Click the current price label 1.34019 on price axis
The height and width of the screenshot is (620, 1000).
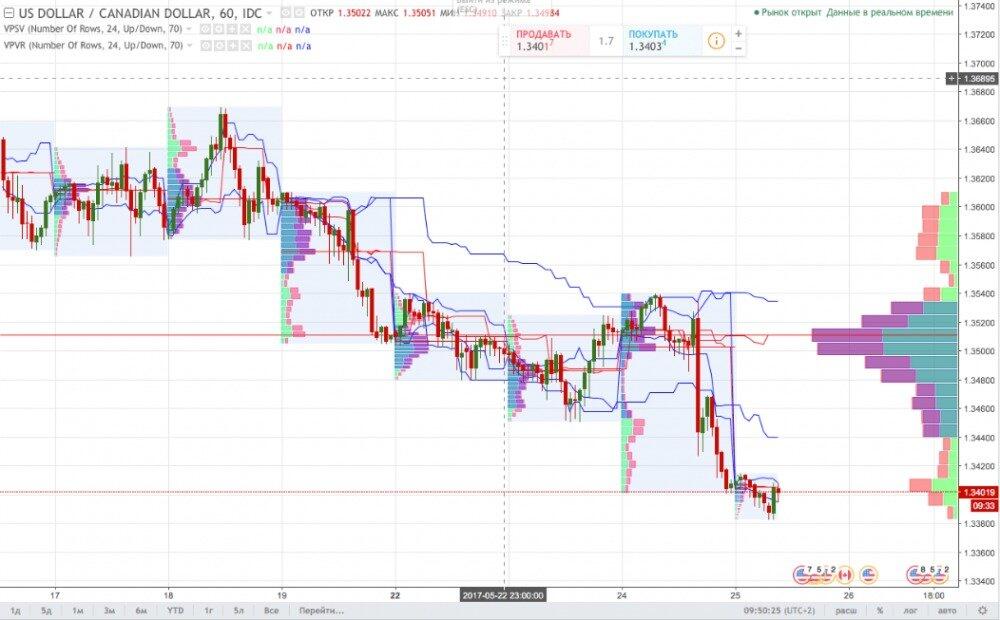tap(978, 492)
